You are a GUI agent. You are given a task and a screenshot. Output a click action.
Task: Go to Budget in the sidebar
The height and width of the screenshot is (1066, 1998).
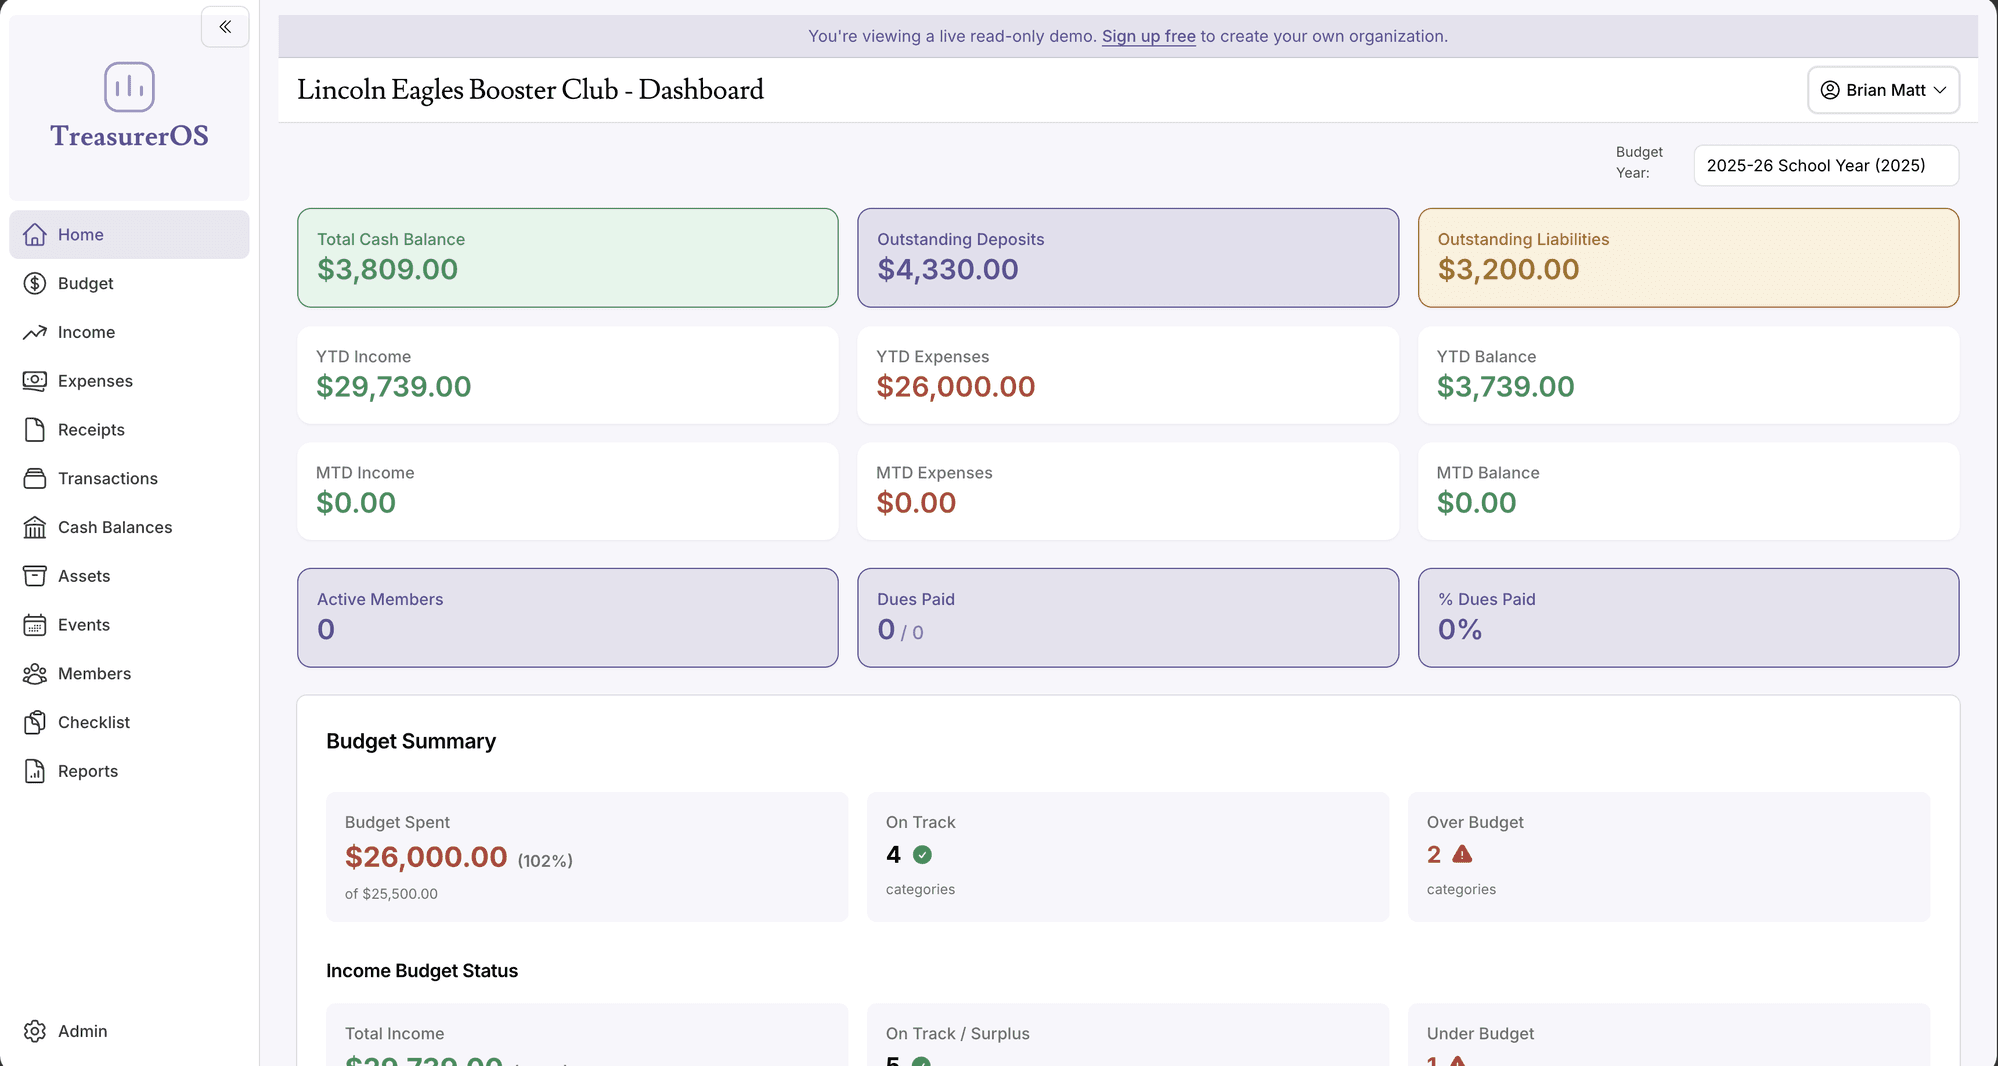[129, 283]
